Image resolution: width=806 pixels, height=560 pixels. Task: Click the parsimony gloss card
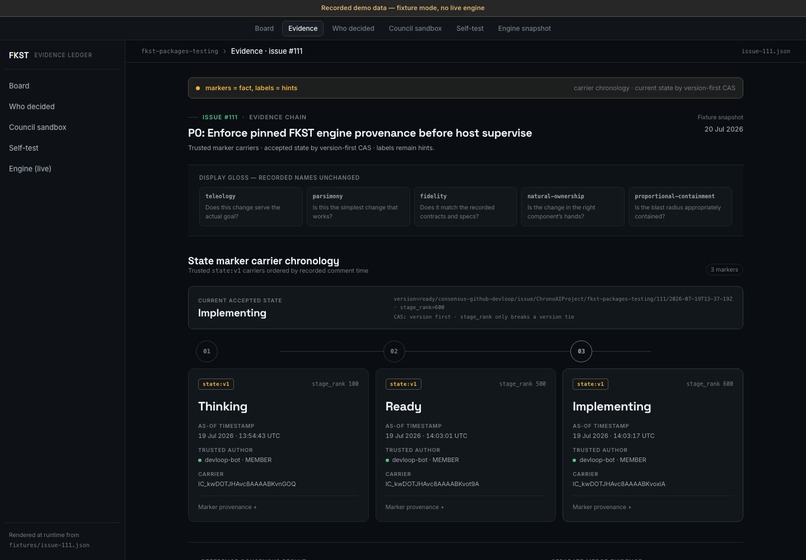[x=358, y=206]
